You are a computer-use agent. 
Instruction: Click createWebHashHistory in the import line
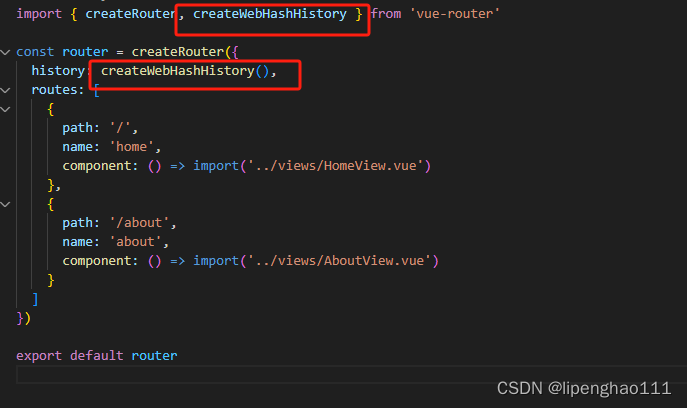(270, 14)
